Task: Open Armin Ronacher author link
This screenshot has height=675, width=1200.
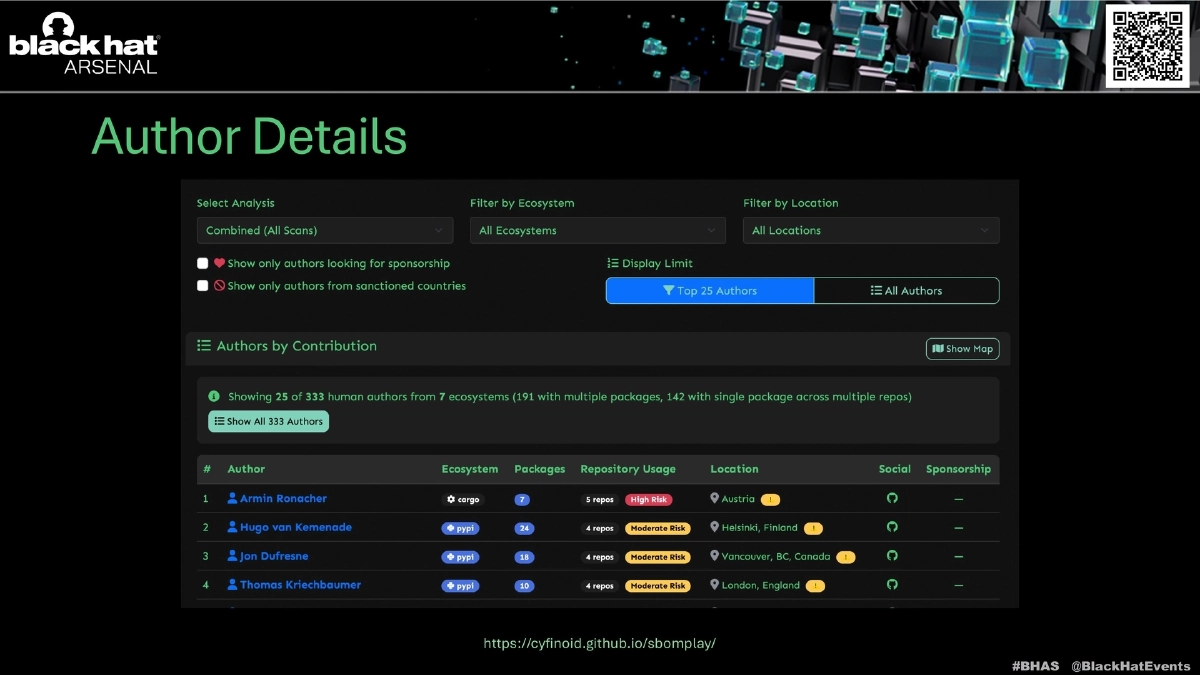Action: [283, 499]
